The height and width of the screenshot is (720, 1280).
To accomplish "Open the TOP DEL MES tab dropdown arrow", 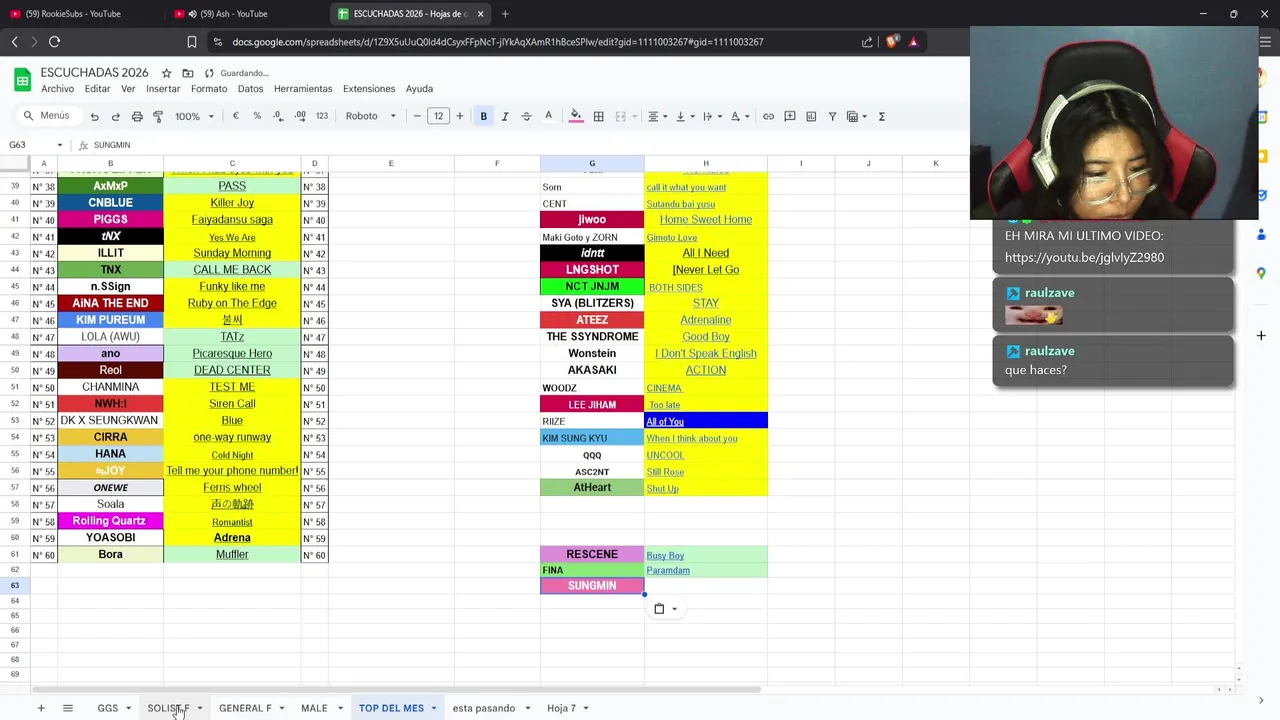I will [x=433, y=708].
